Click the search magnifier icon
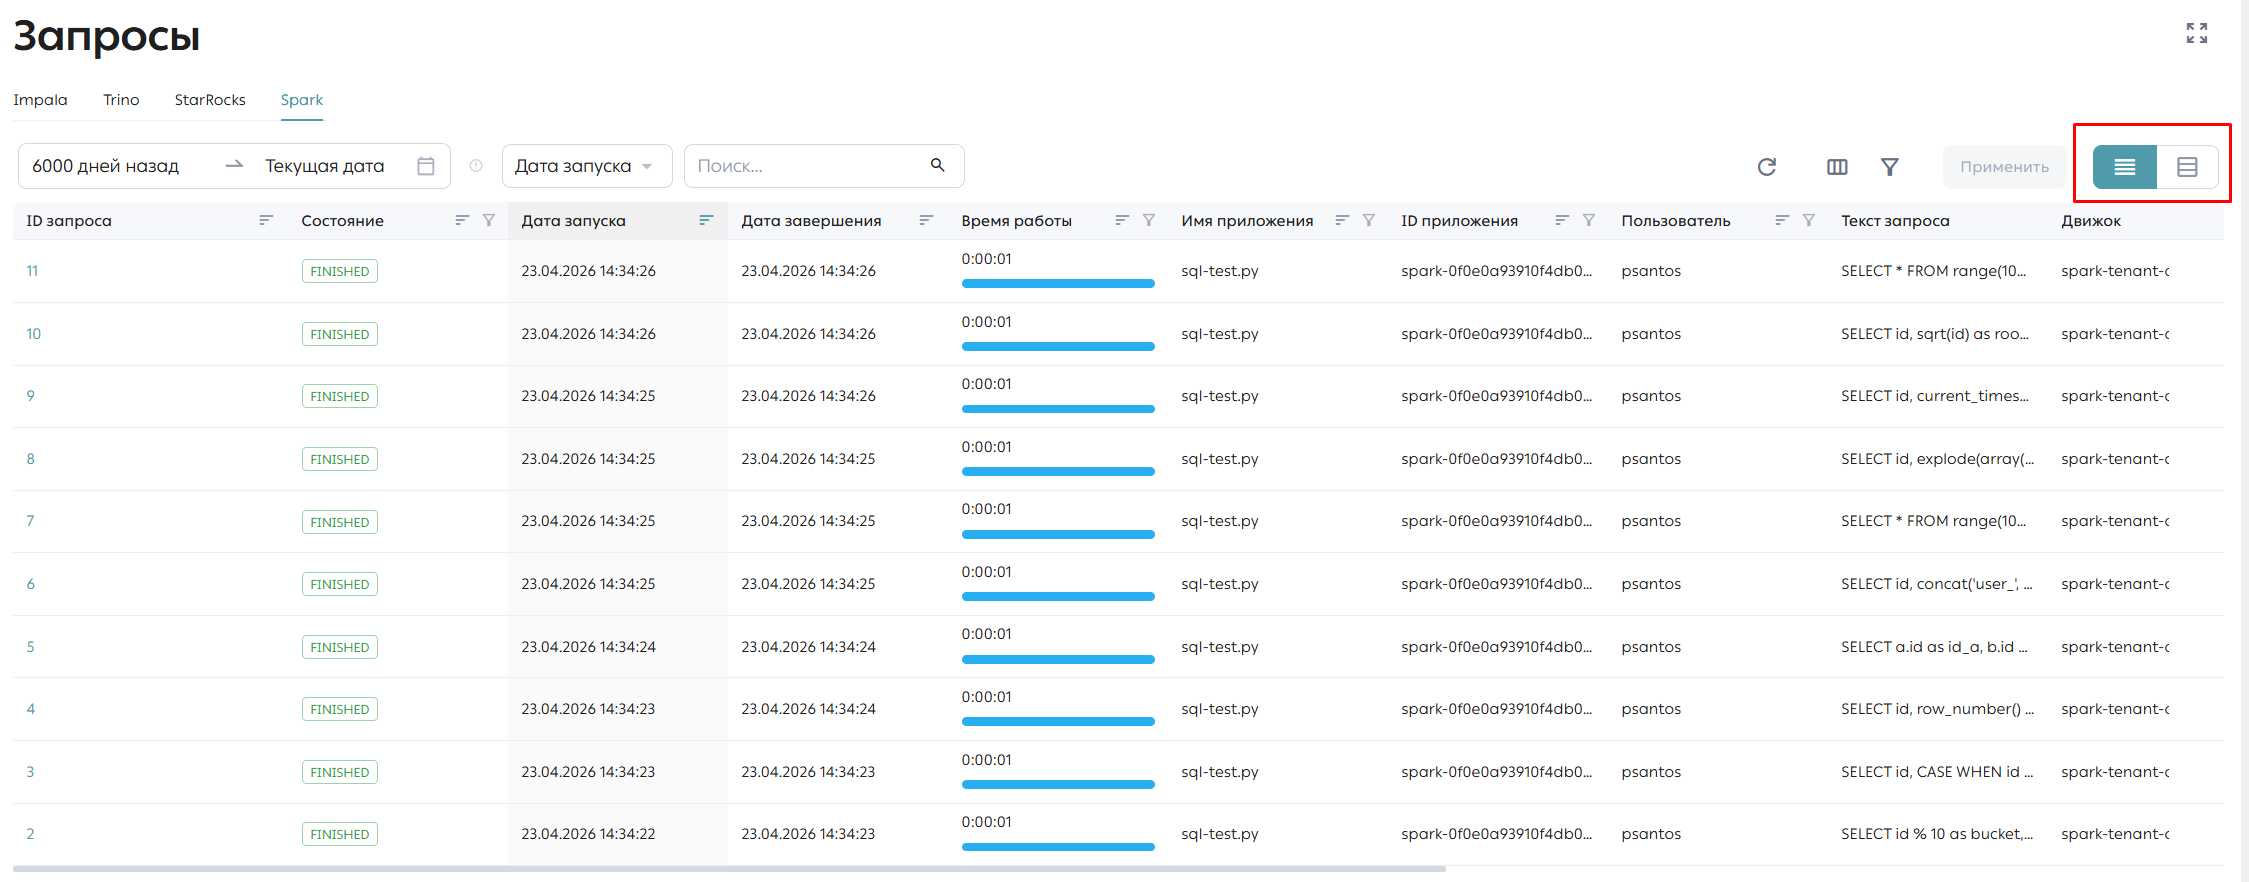This screenshot has height=882, width=2249. pyautogui.click(x=938, y=165)
